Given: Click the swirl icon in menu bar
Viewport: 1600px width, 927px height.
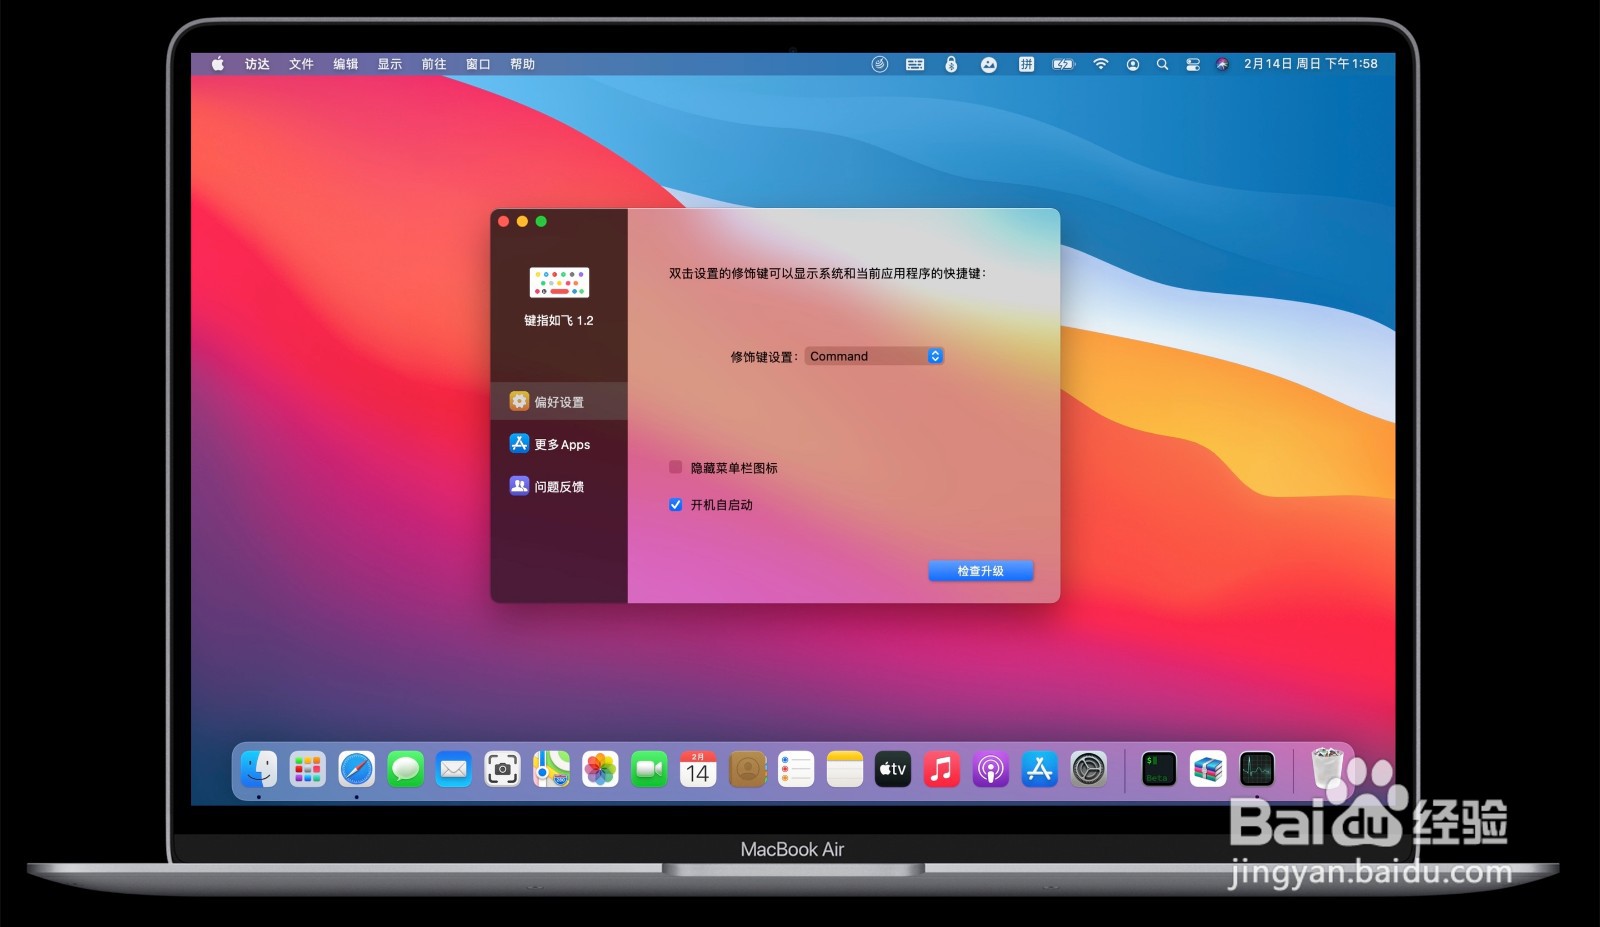Looking at the screenshot, I should click(879, 64).
